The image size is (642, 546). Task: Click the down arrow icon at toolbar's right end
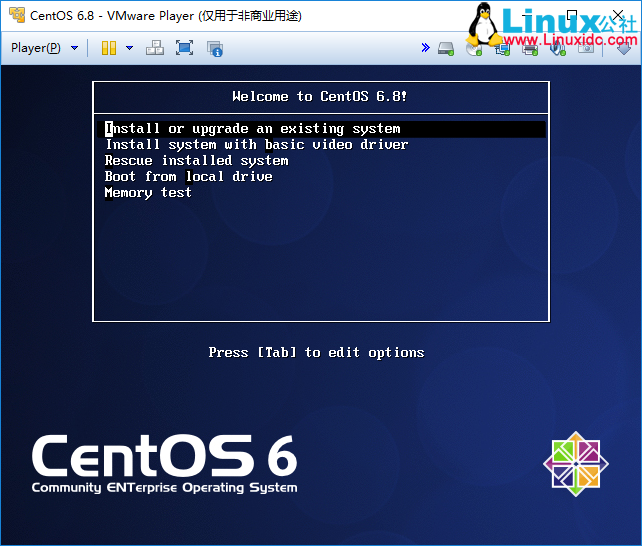(x=624, y=47)
